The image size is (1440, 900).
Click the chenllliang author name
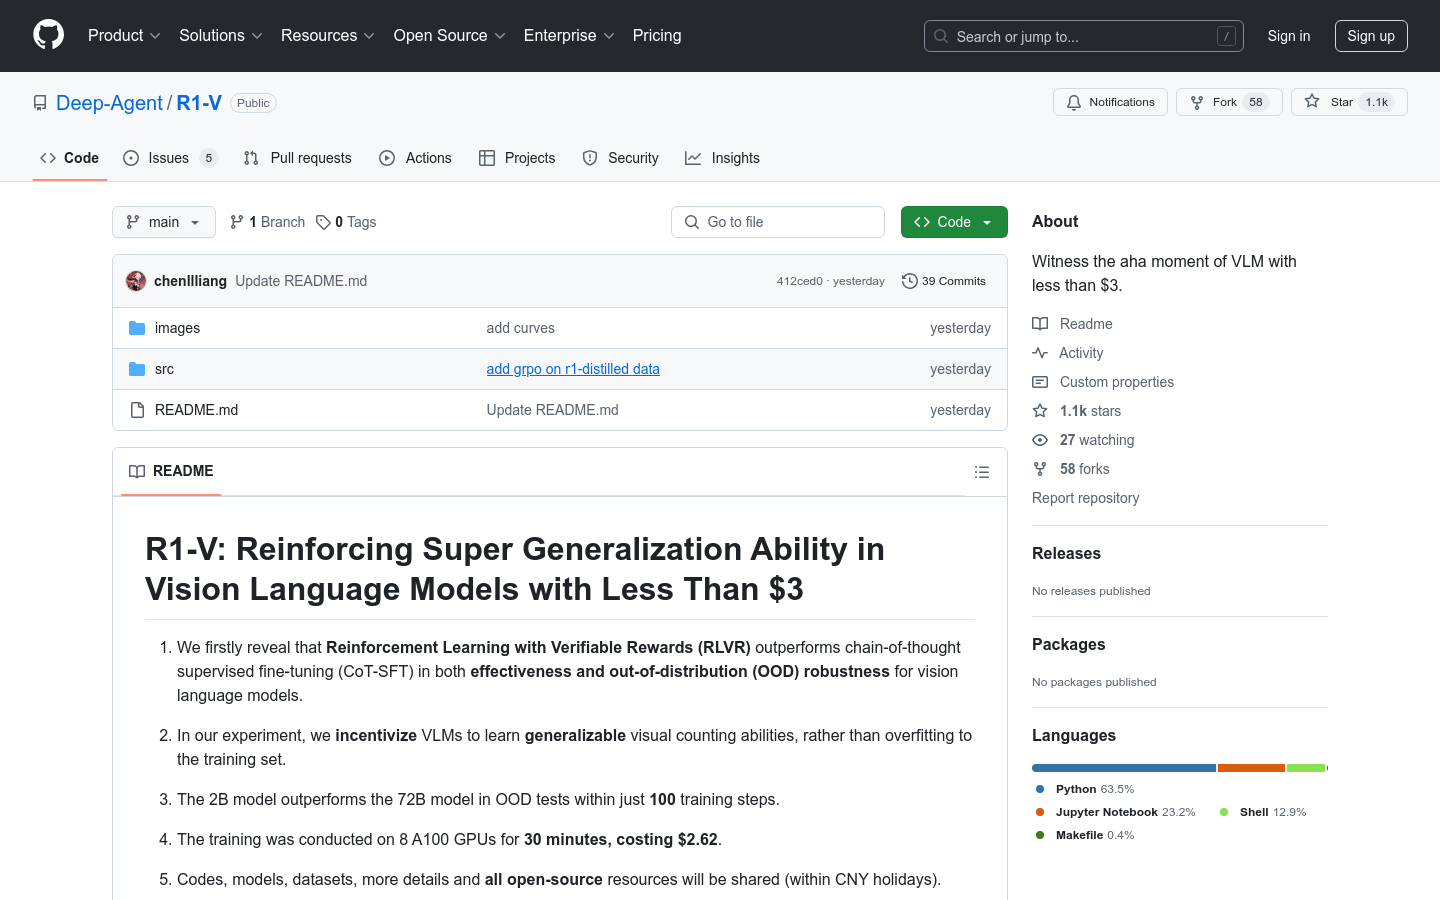click(x=190, y=281)
